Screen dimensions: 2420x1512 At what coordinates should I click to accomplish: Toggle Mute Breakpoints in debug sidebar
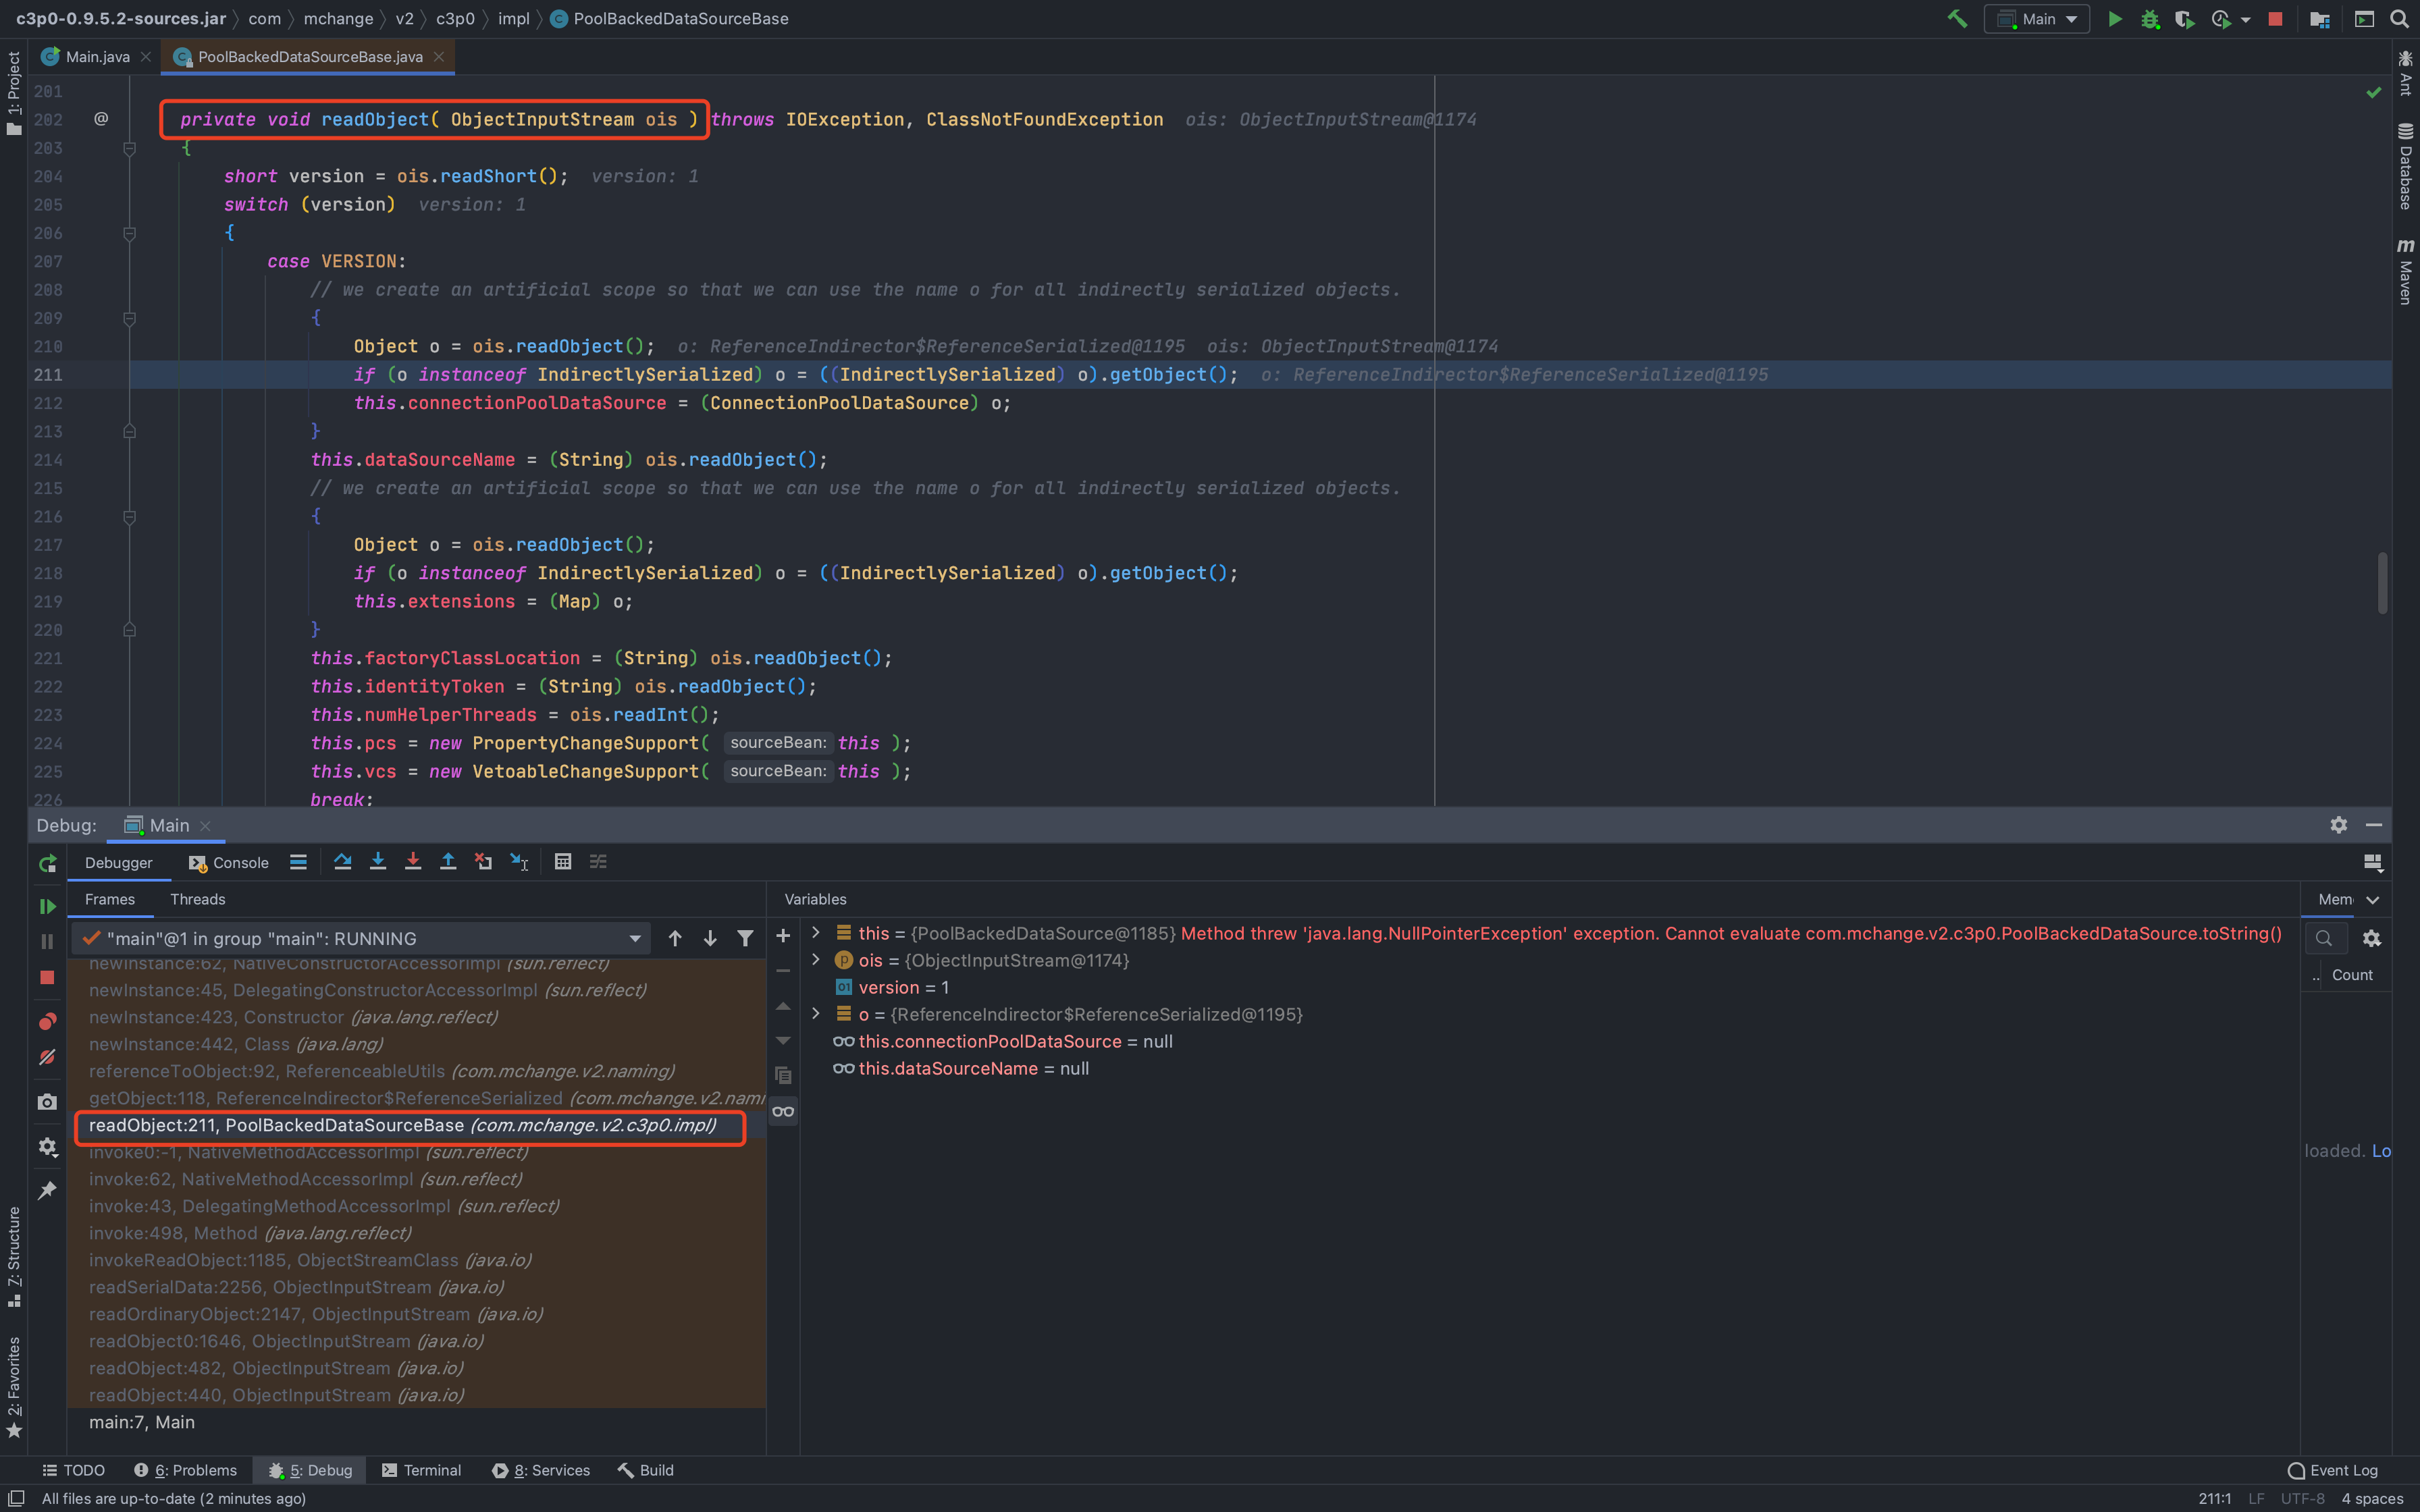tap(47, 1057)
